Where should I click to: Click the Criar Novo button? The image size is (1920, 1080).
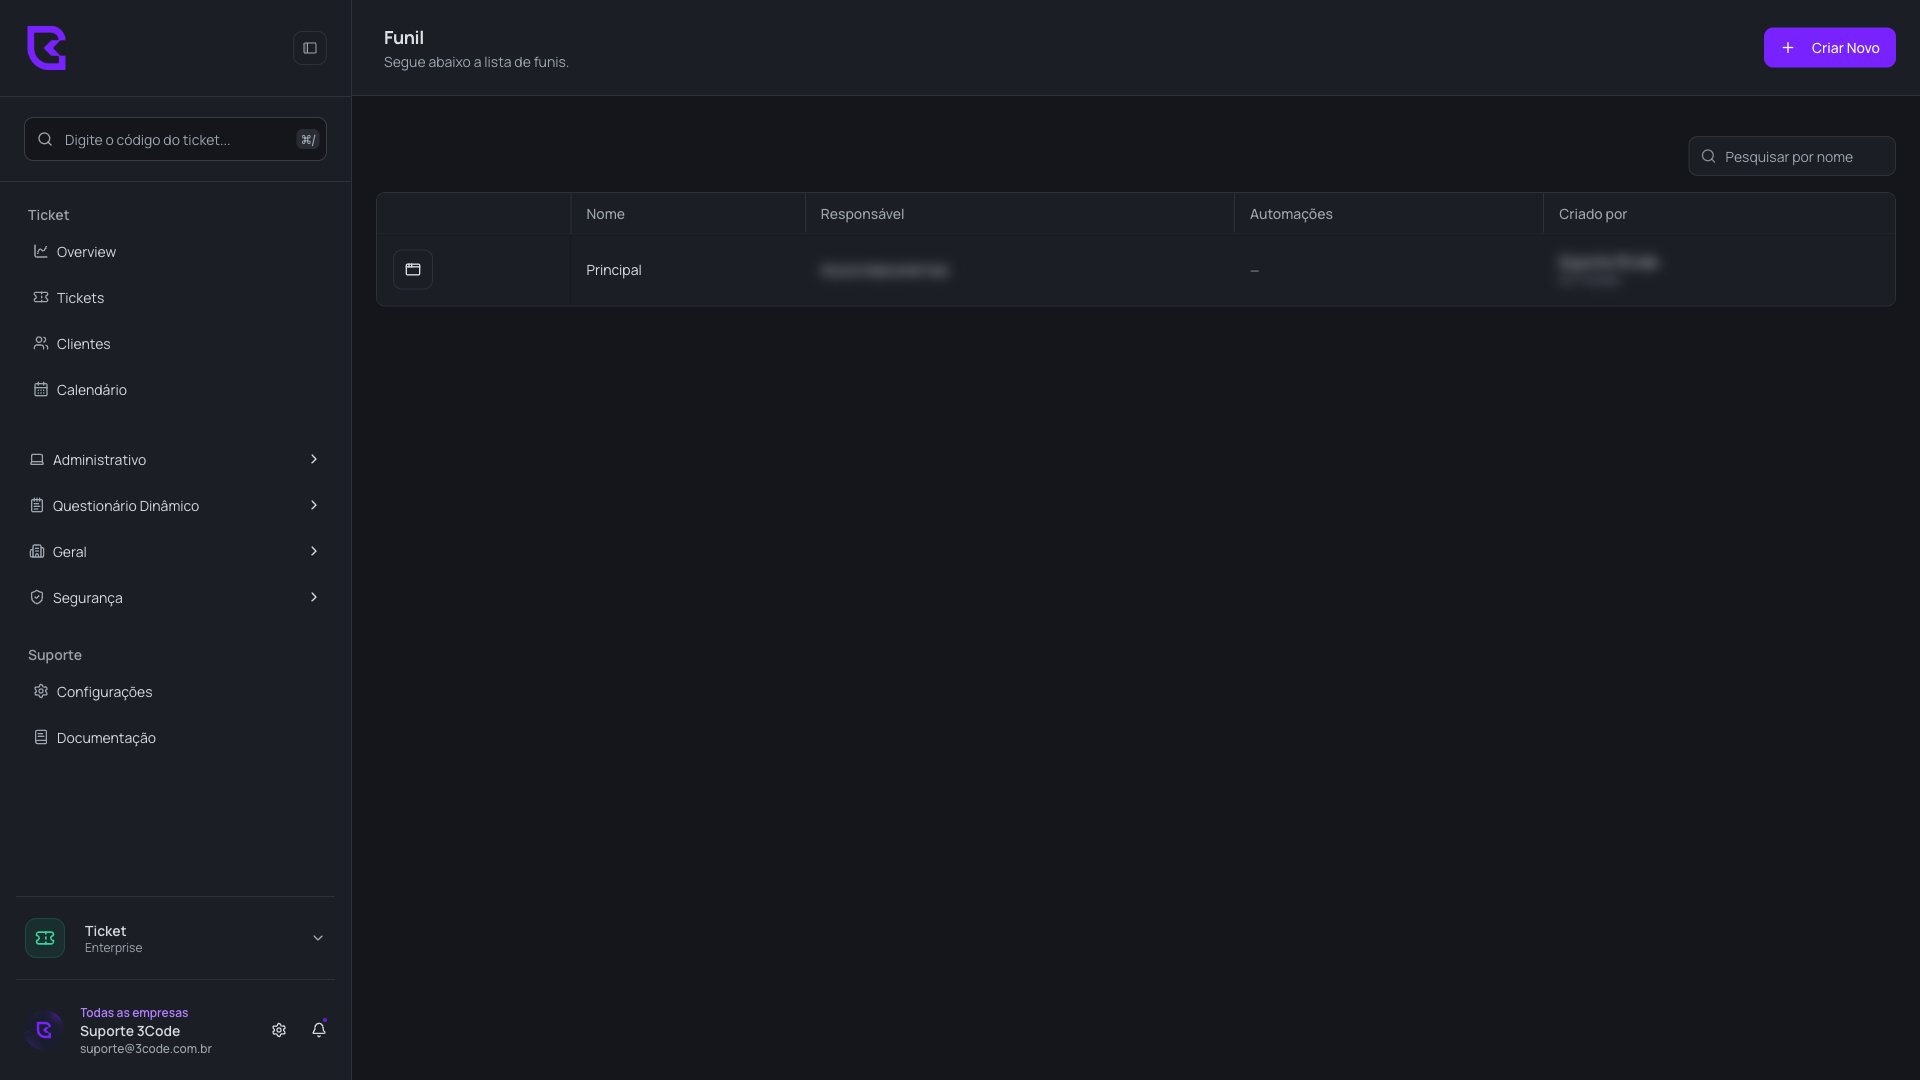point(1829,48)
